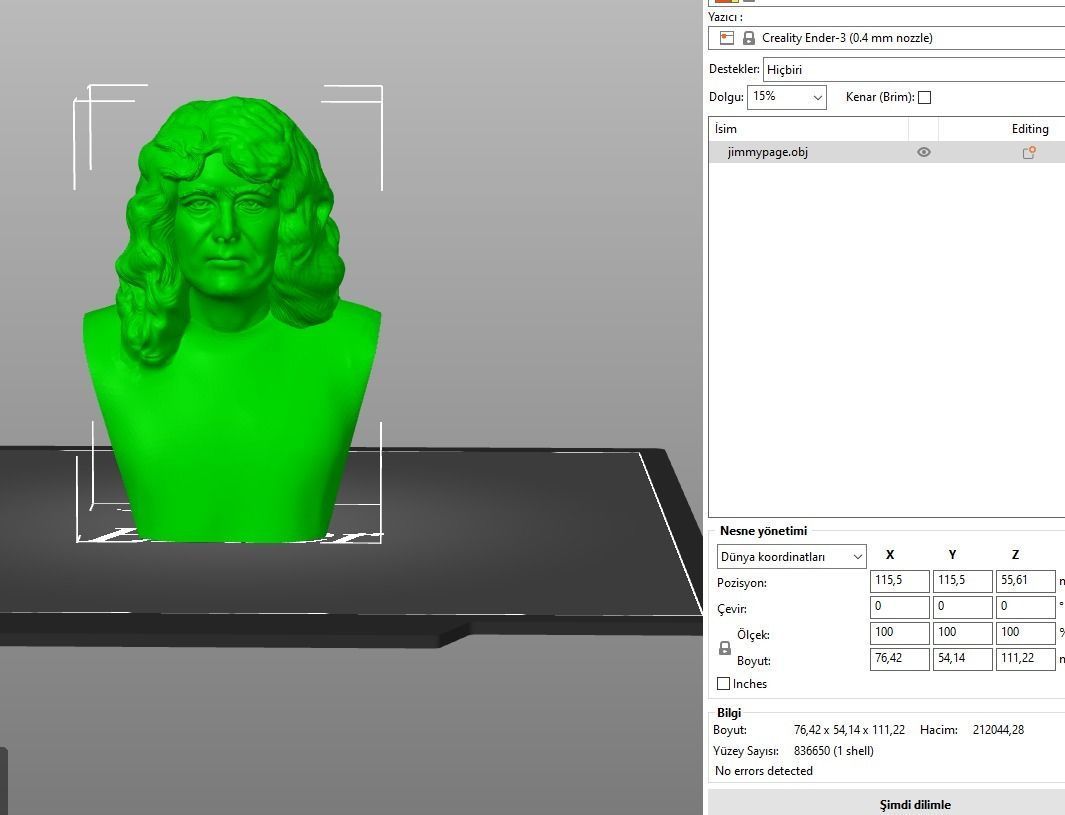Open the Yazıcı Creality Ender-3 printer dropdown
The height and width of the screenshot is (815, 1065).
click(x=886, y=38)
